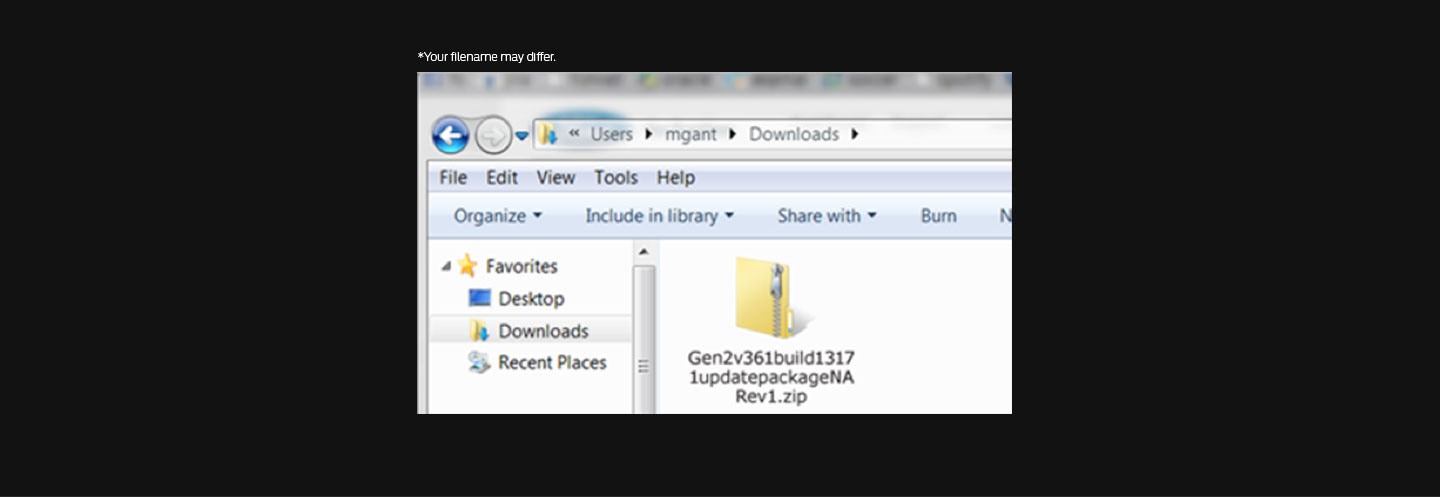Screen dimensions: 1440x497
Task: Select Desktop in the Favorites list
Action: (x=530, y=299)
